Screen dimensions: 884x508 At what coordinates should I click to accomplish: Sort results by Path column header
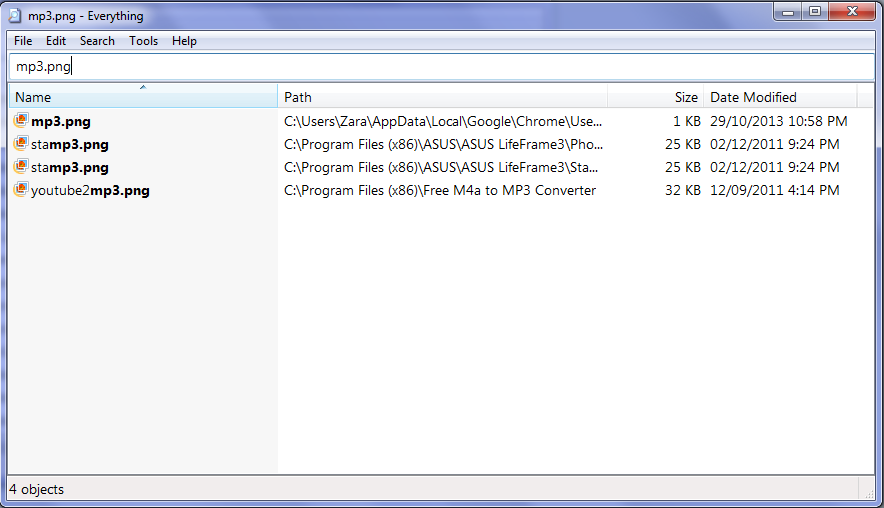tap(443, 97)
